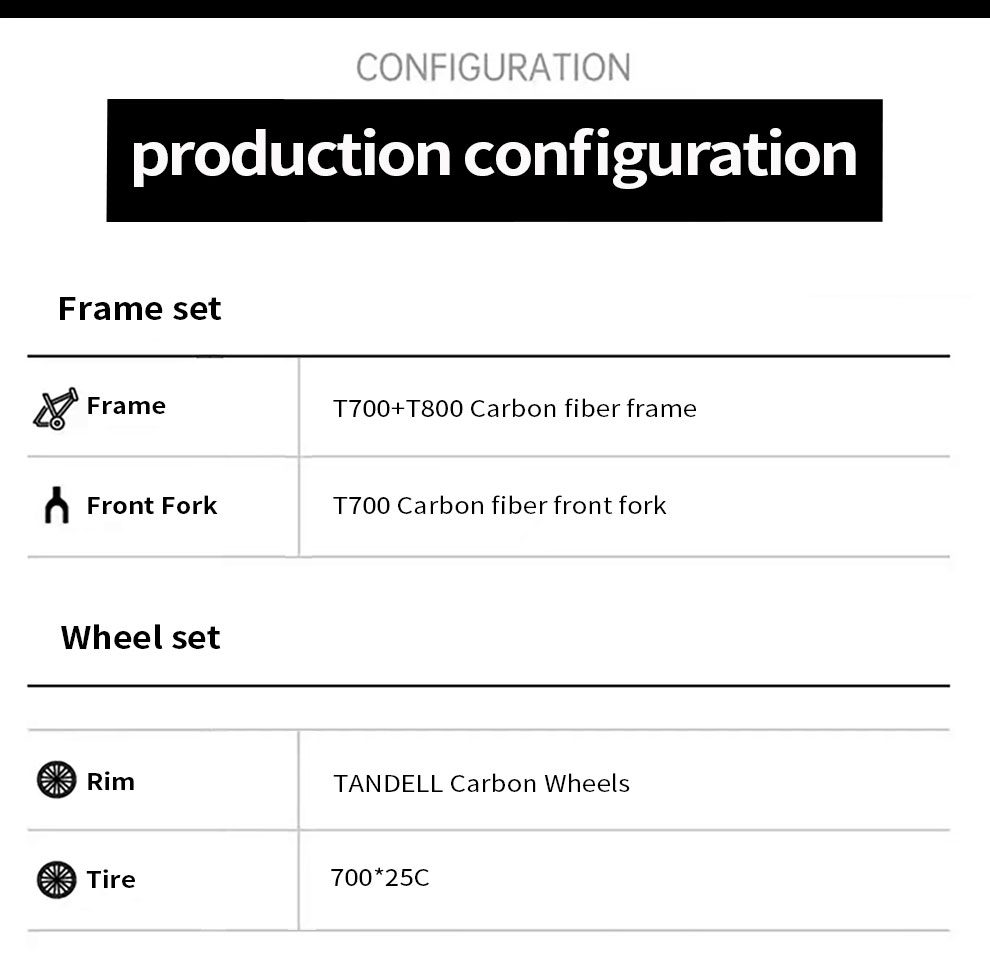Select the Frame label
Screen dimensions: 990x977
[x=126, y=405]
